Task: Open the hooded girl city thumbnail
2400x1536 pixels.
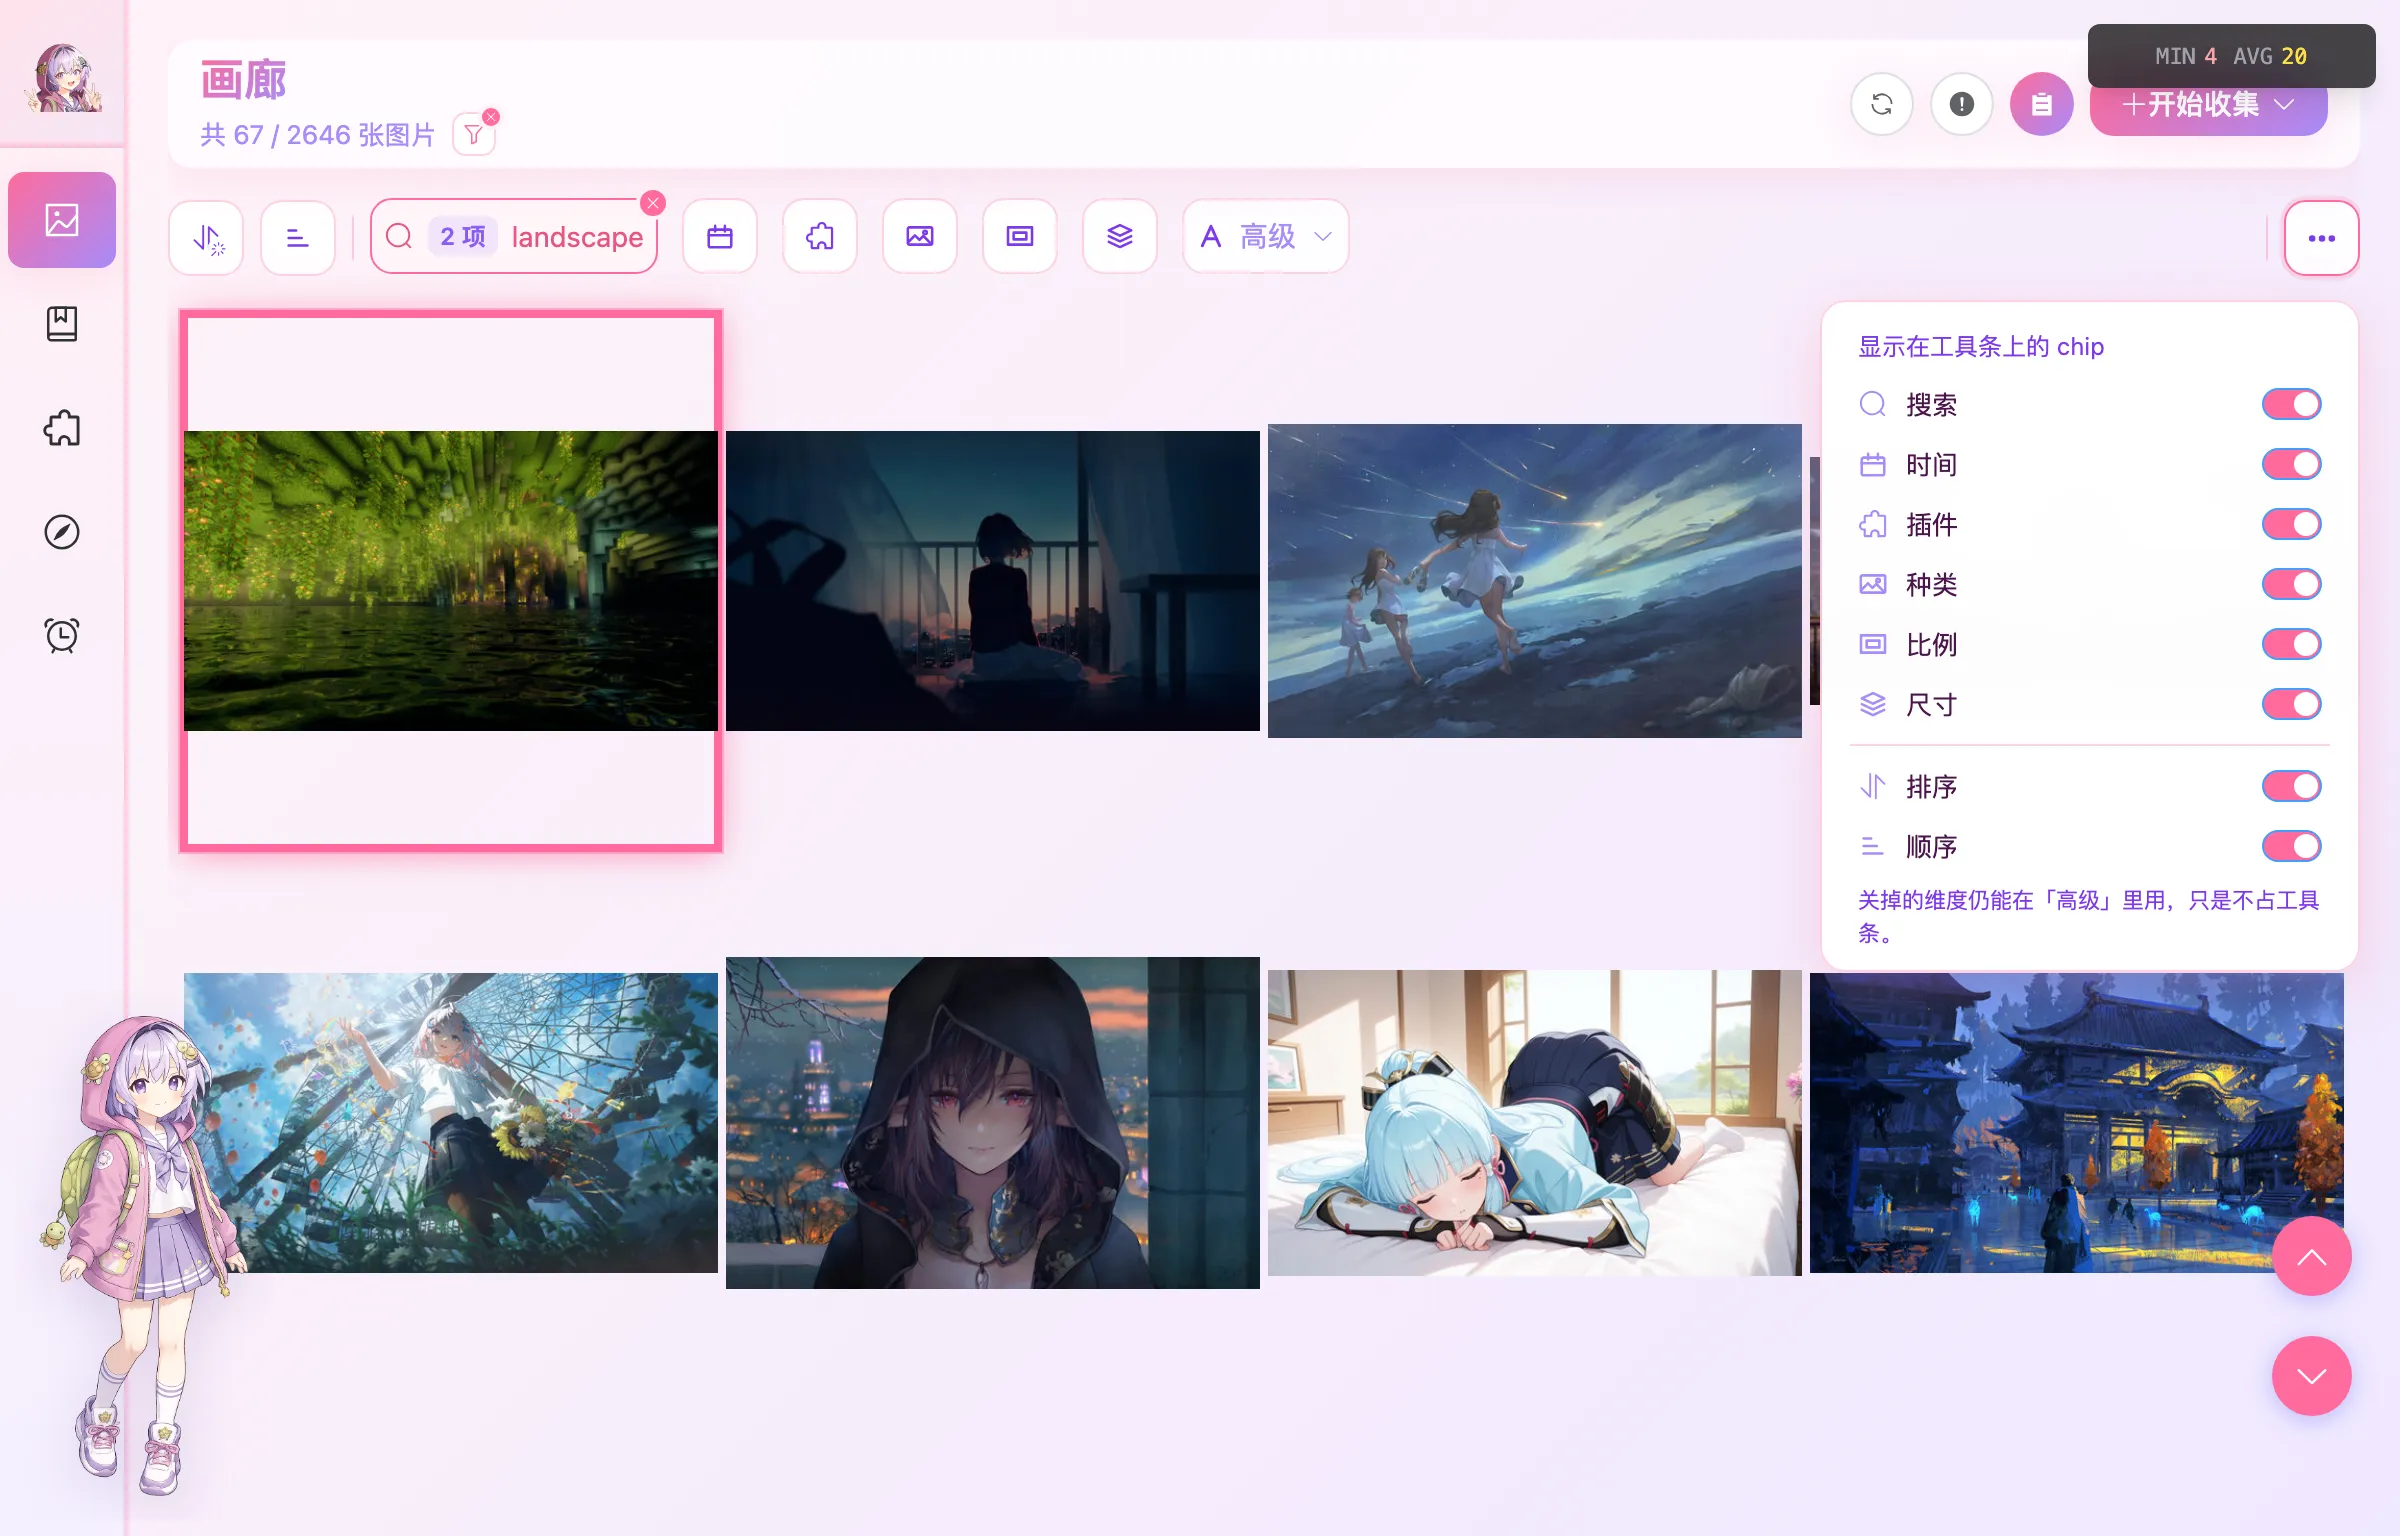Action: (x=992, y=1123)
